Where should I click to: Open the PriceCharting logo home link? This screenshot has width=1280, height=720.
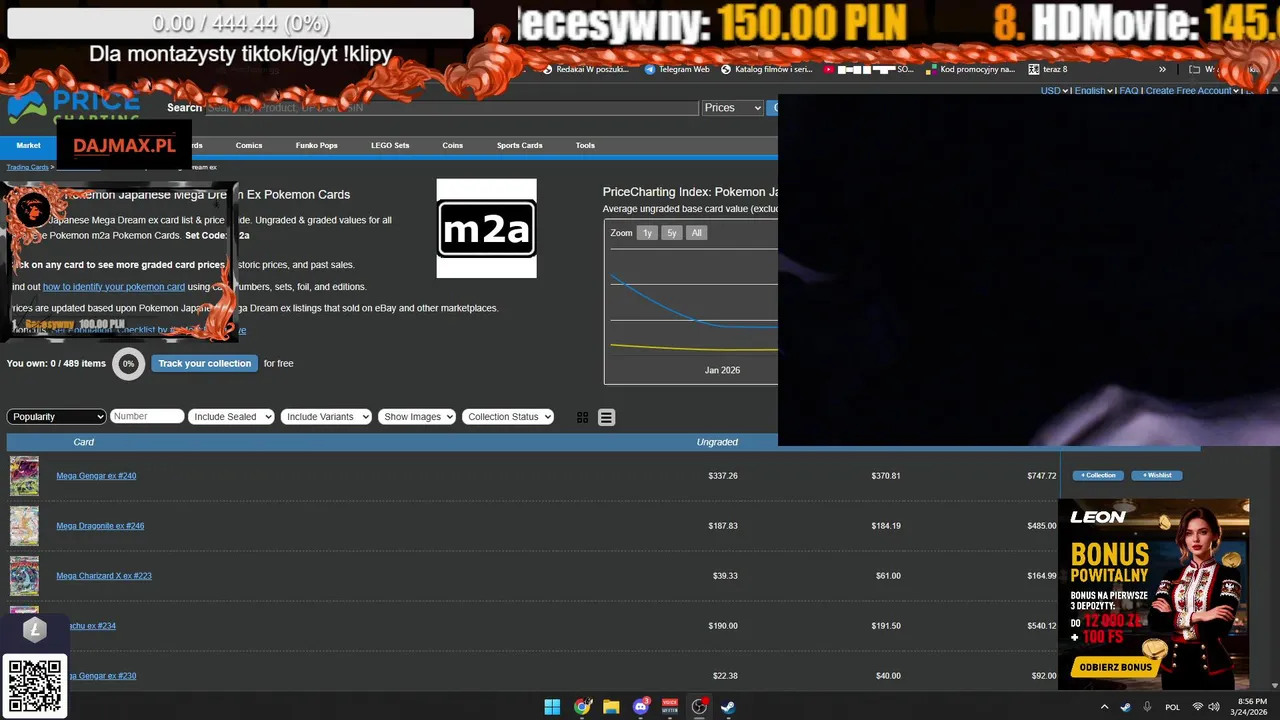click(x=74, y=107)
